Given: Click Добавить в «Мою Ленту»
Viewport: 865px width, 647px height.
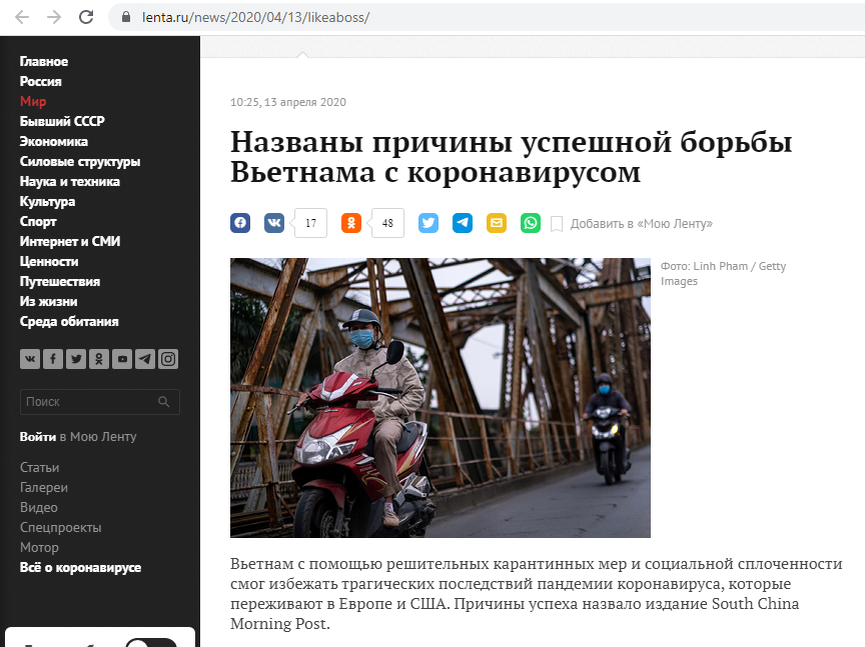Looking at the screenshot, I should pyautogui.click(x=641, y=223).
